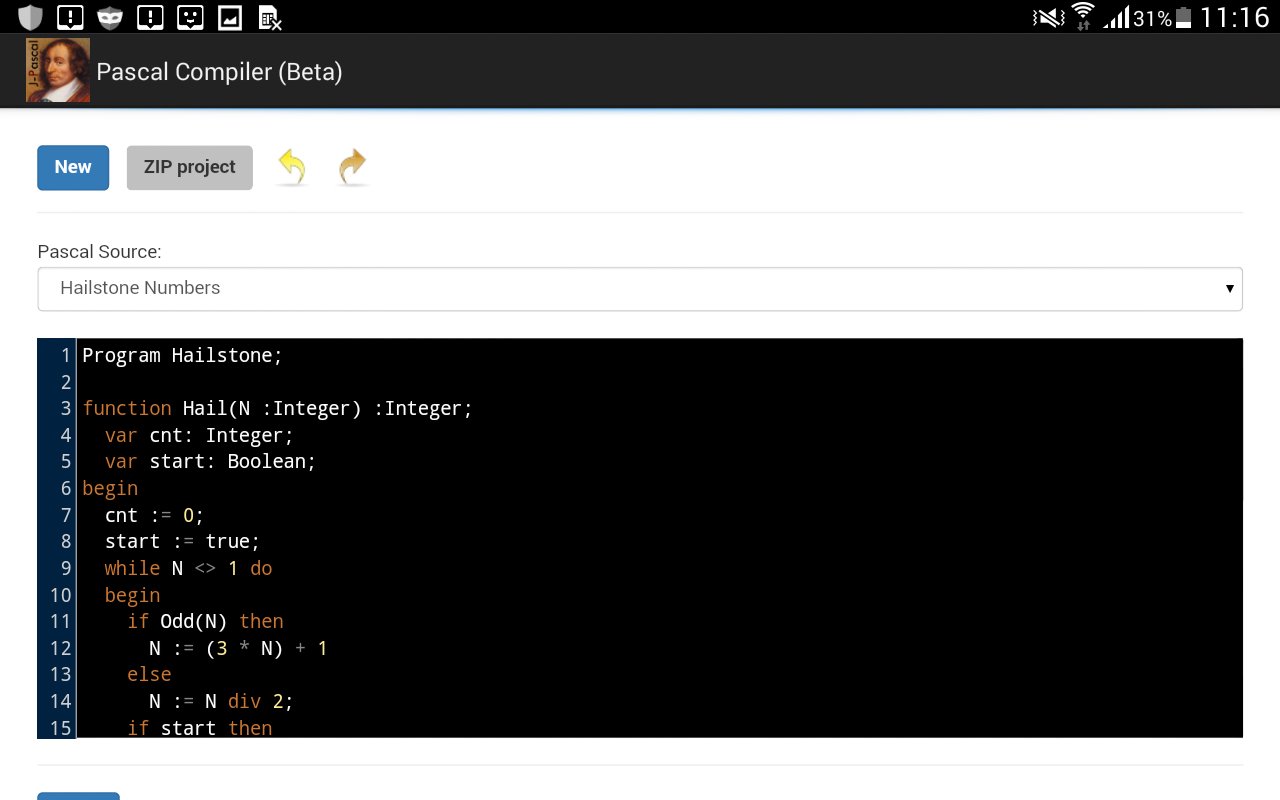Click the redo arrow icon
The width and height of the screenshot is (1280, 800).
pyautogui.click(x=353, y=167)
